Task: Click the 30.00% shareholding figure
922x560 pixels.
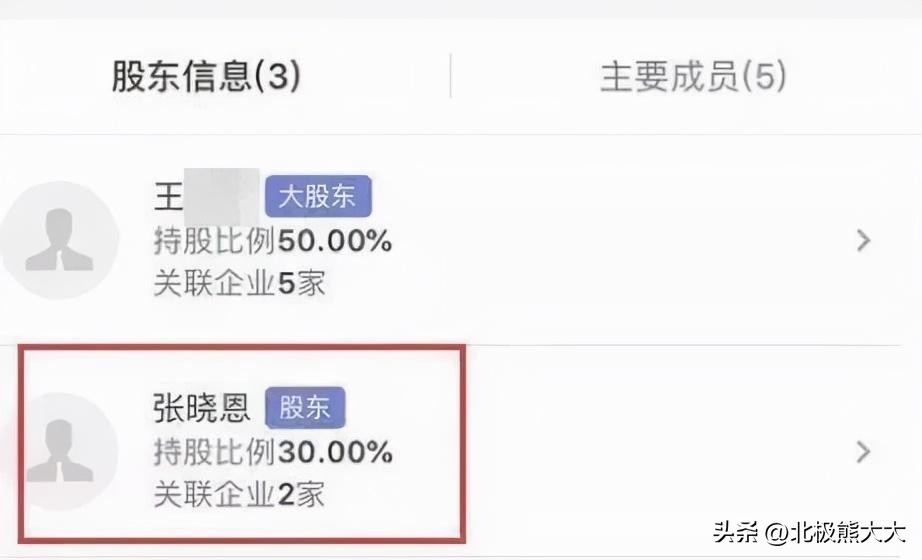Action: click(x=335, y=452)
